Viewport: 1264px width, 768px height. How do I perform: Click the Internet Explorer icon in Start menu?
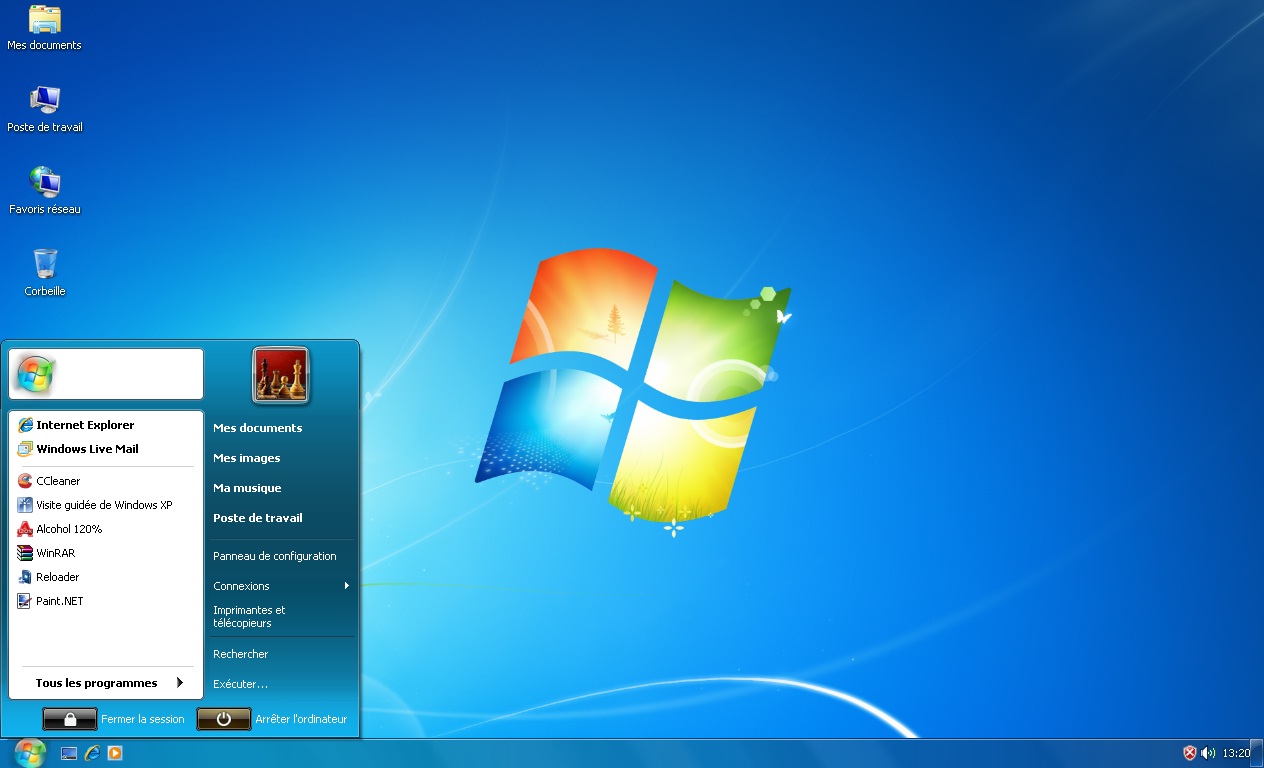coord(25,425)
